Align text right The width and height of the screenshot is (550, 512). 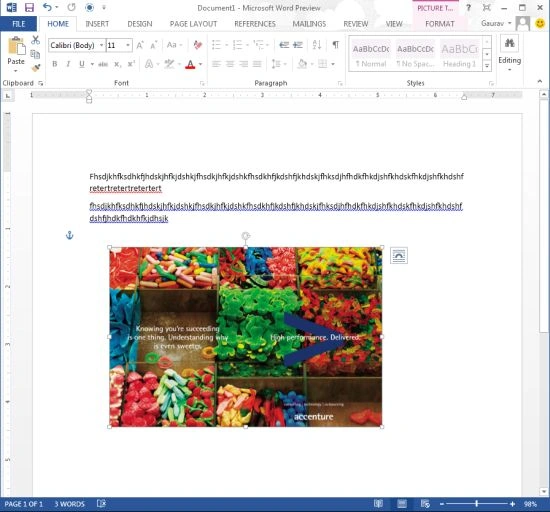[x=243, y=64]
